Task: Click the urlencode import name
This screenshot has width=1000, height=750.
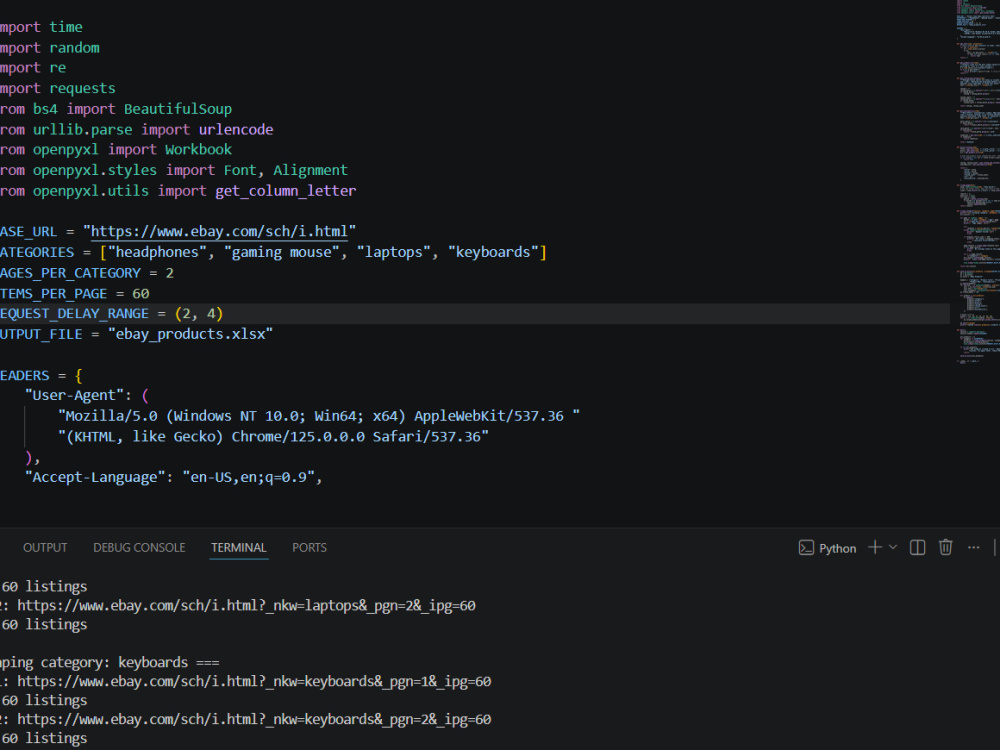Action: click(x=236, y=129)
